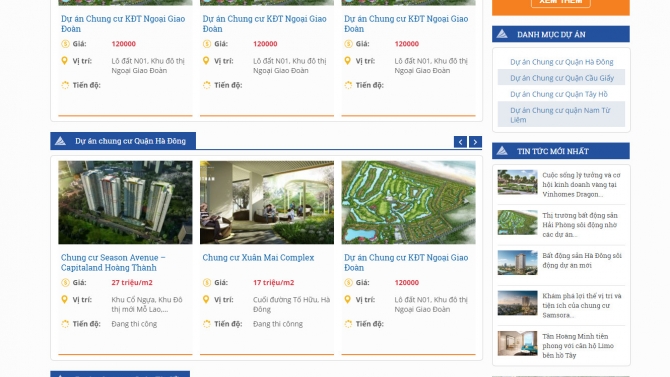
Task: Go to previous Hà Đông project slide
Action: [x=460, y=142]
